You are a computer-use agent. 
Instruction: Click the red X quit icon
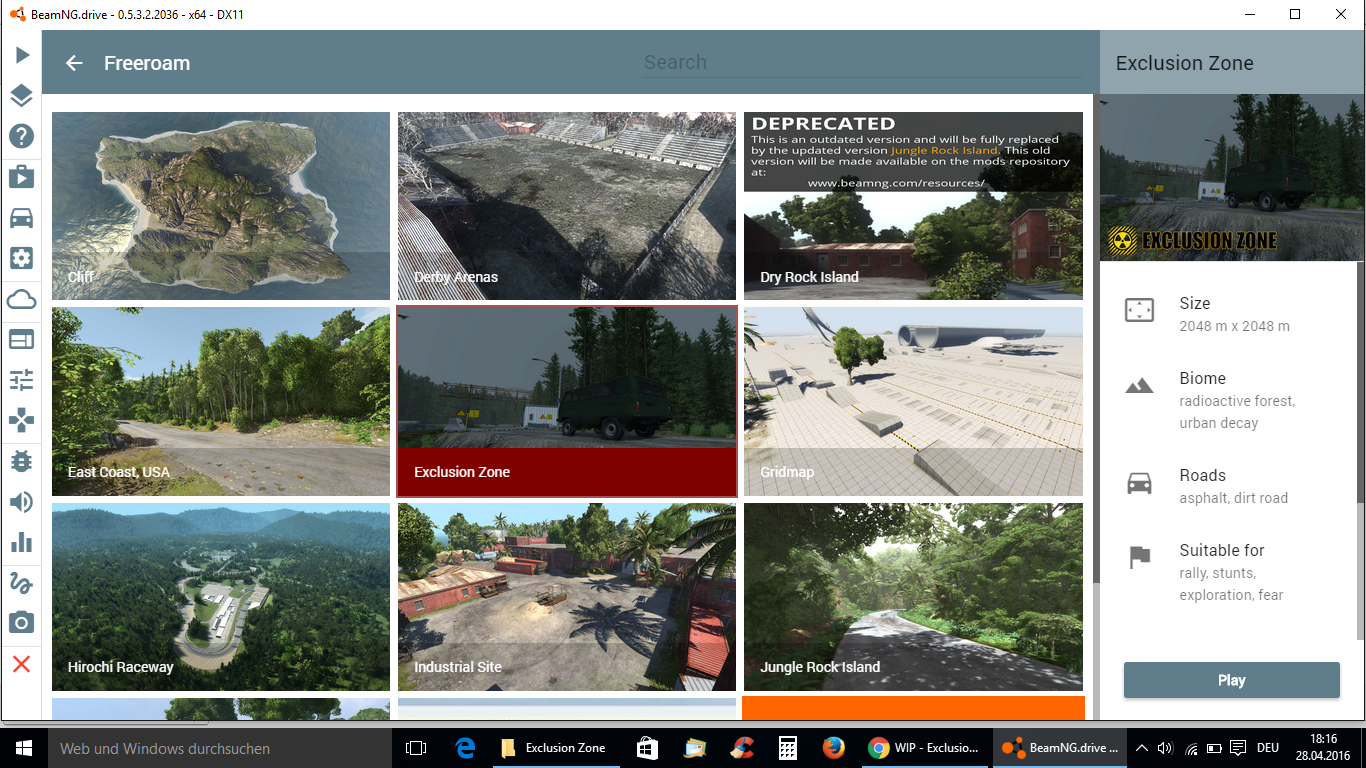[x=22, y=664]
